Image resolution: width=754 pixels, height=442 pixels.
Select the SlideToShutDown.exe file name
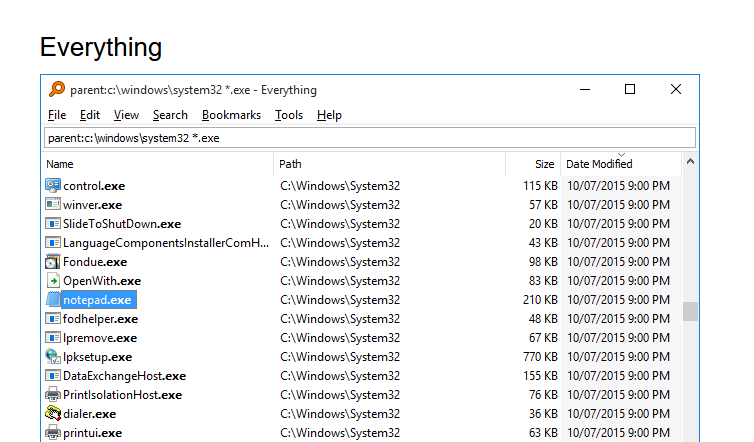pyautogui.click(x=122, y=224)
